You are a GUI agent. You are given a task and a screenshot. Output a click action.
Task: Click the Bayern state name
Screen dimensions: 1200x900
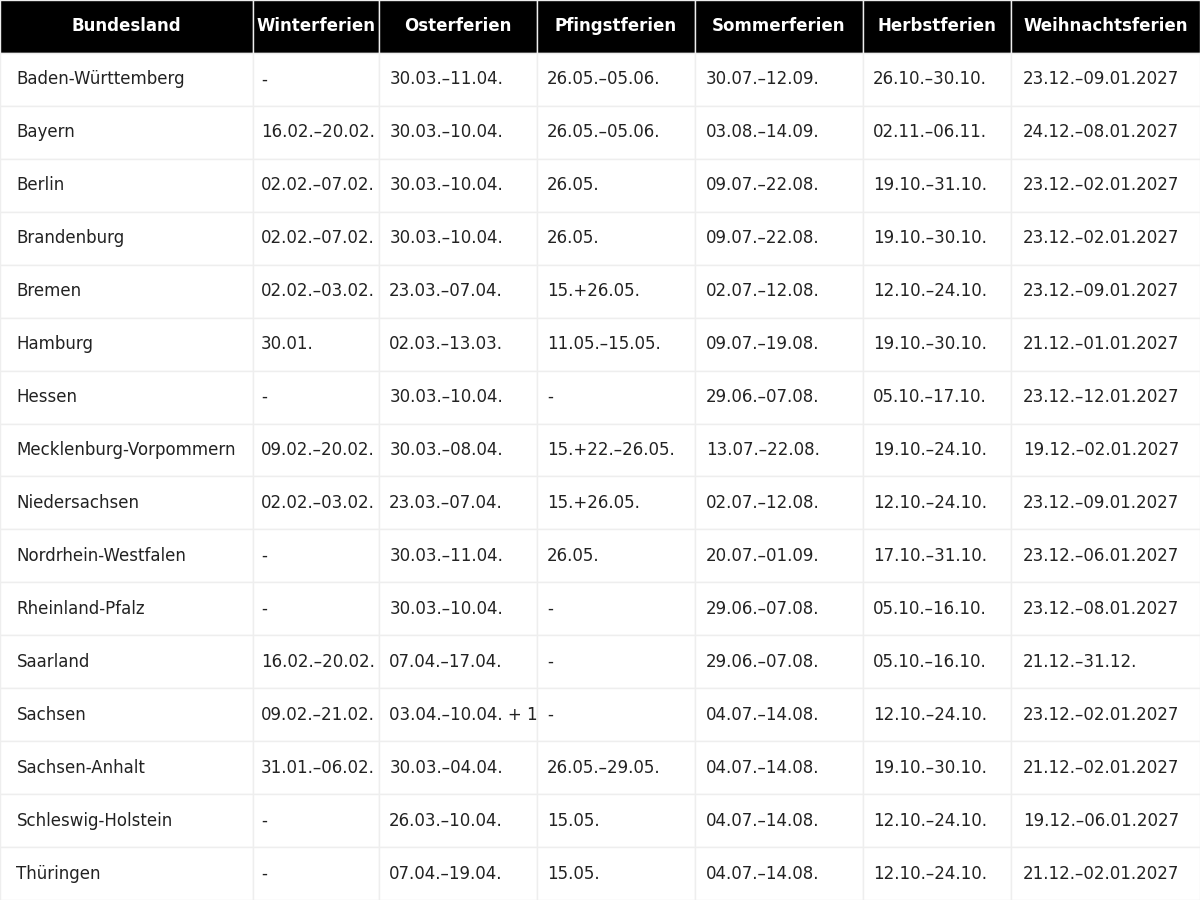45,132
